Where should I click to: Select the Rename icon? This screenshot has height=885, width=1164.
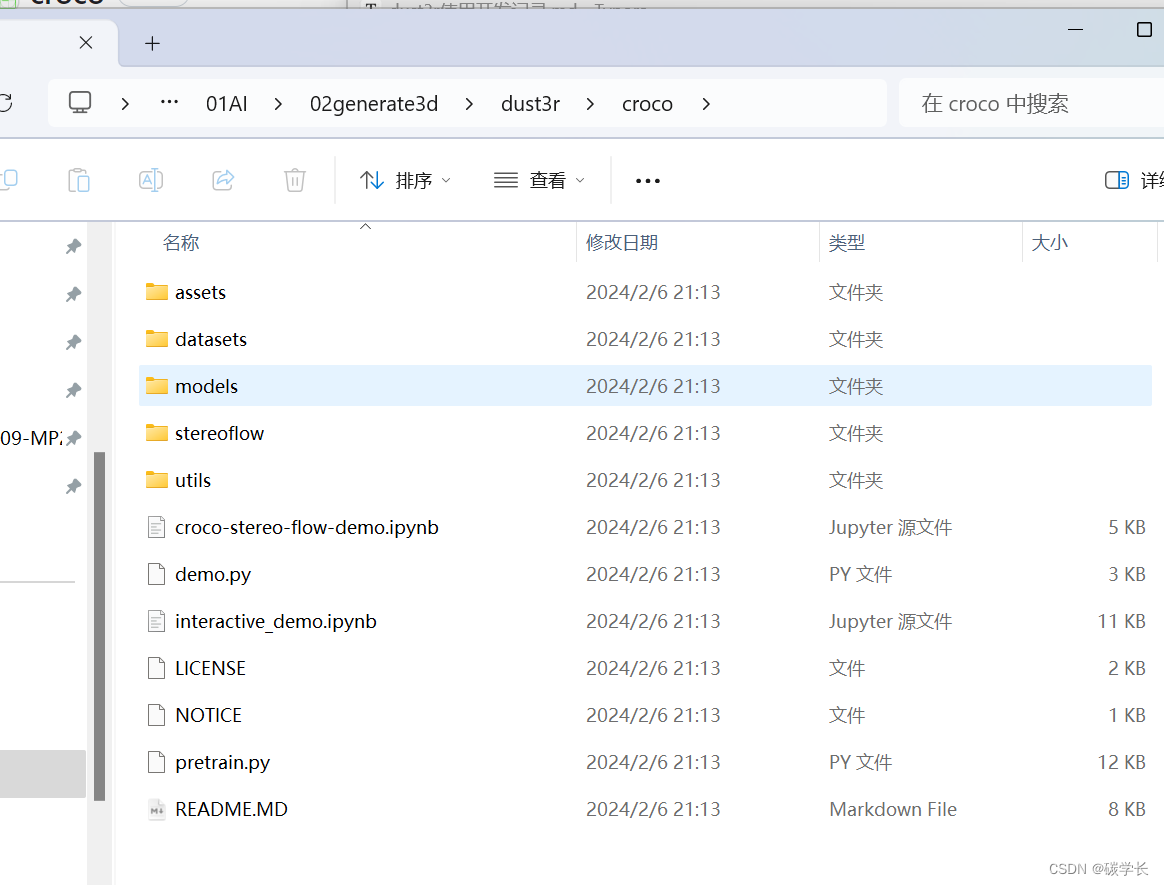tap(150, 180)
